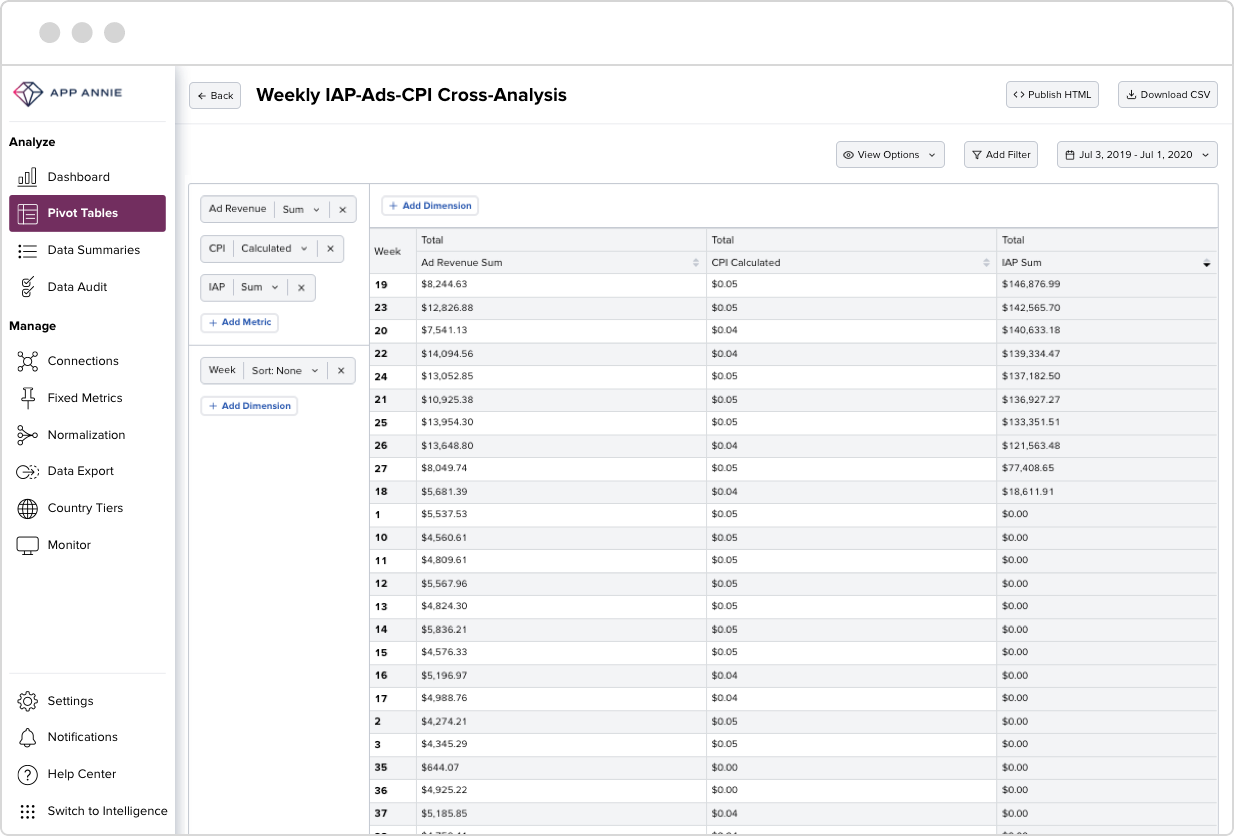Download the table as CSV
The height and width of the screenshot is (836, 1234).
(1168, 95)
